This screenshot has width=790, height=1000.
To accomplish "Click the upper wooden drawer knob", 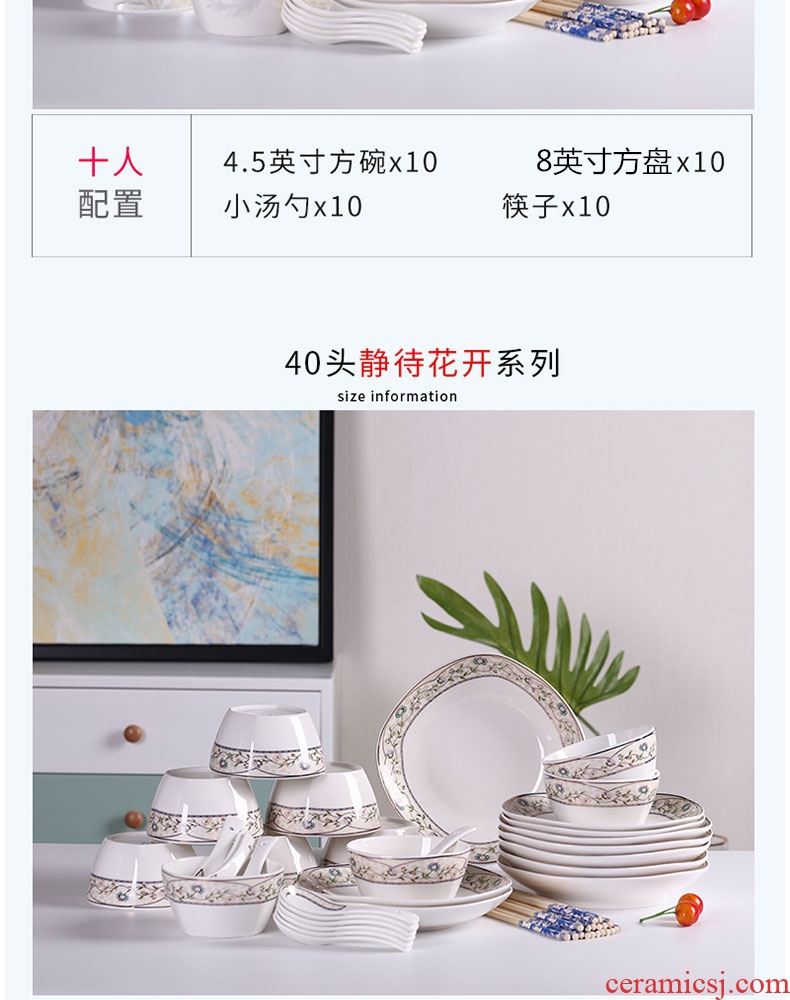I will pos(133,733).
